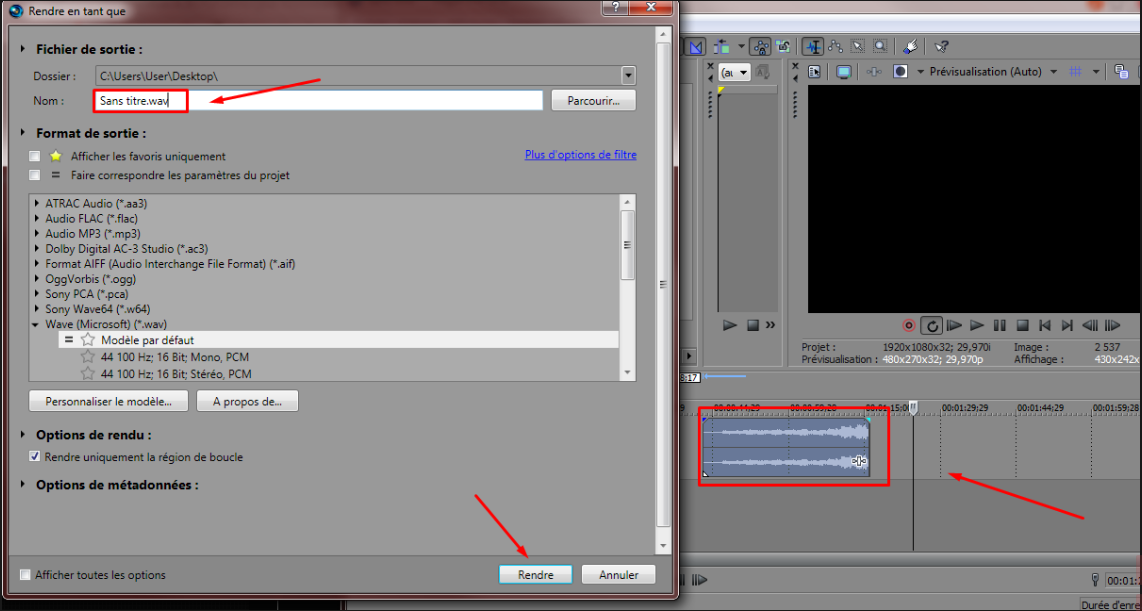Open the Plus d'options de filtre link
This screenshot has width=1142, height=611.
coord(580,155)
